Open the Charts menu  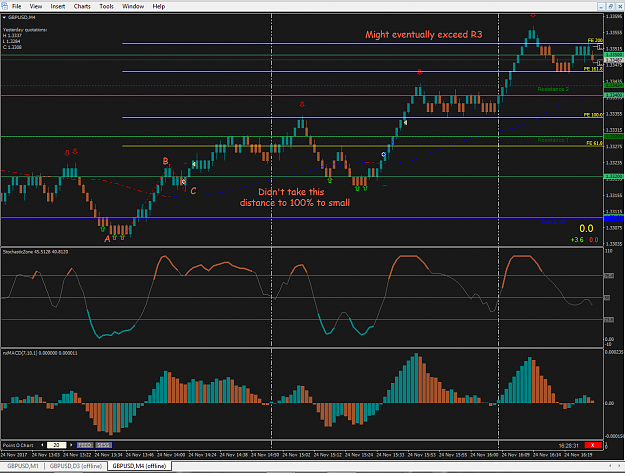pyautogui.click(x=82, y=6)
